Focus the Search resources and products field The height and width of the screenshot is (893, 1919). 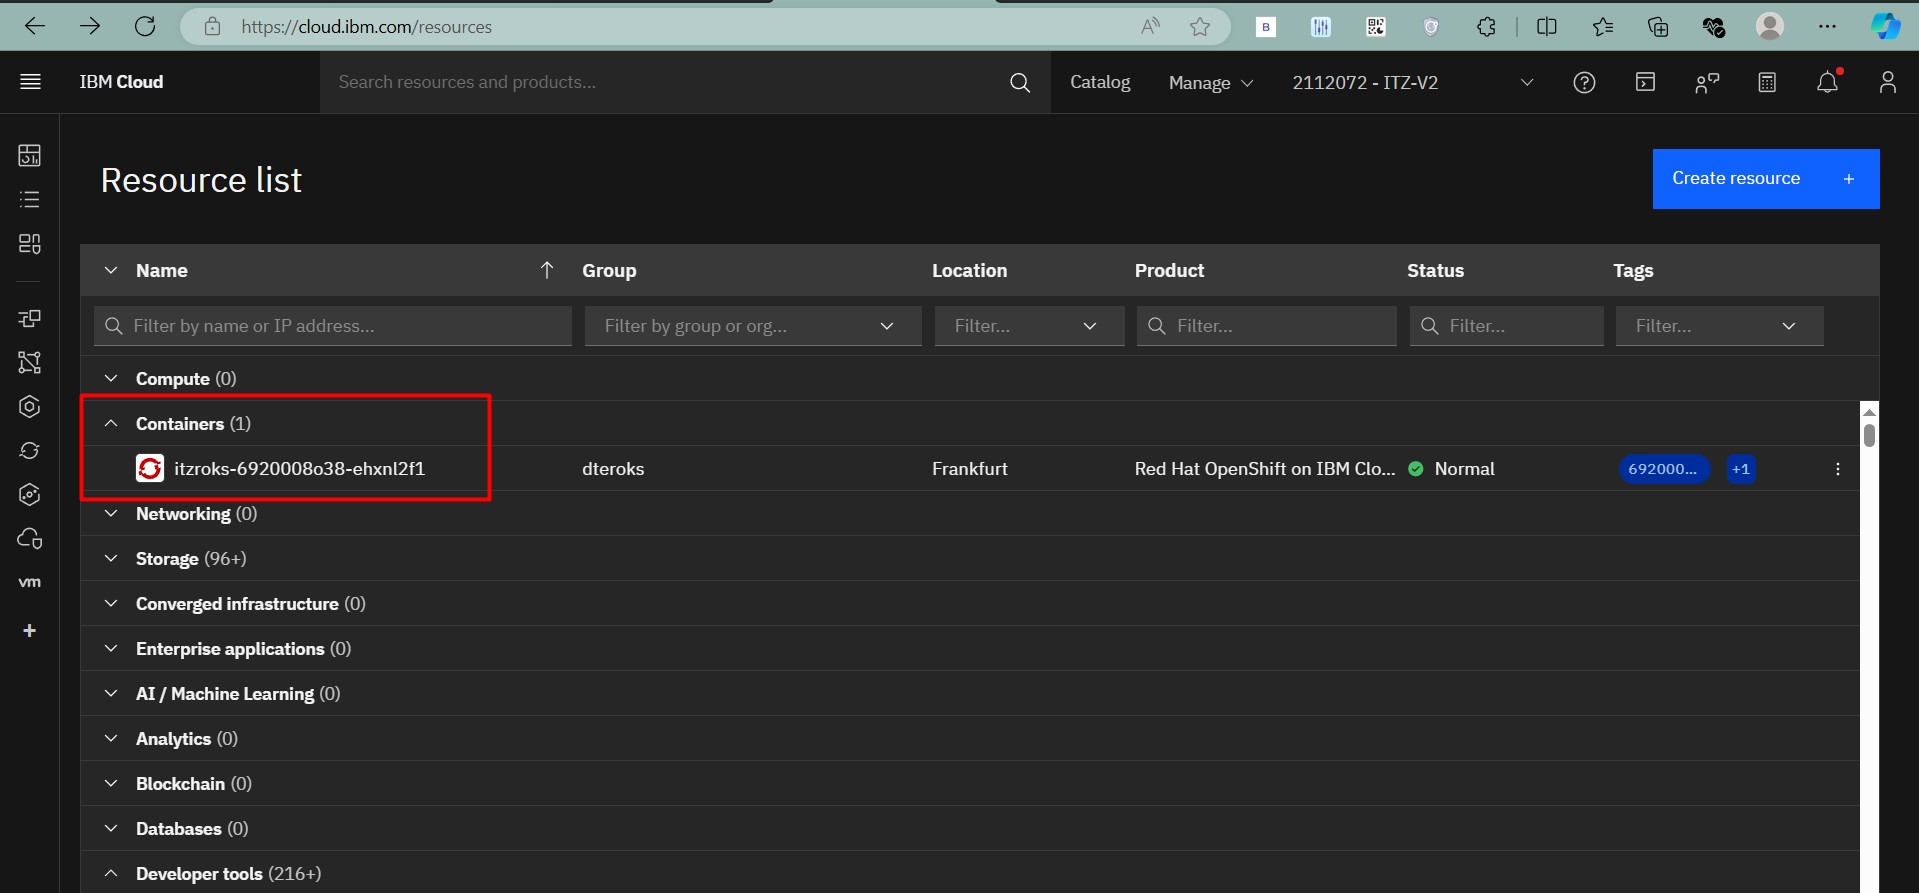point(665,83)
